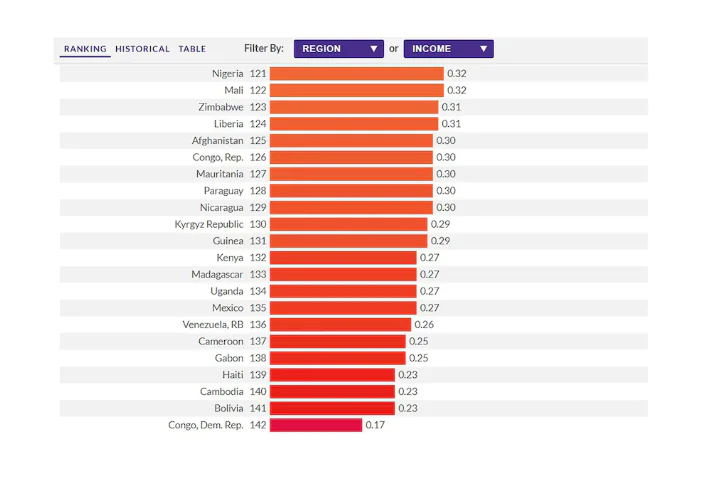The image size is (703, 480).
Task: Click the Nigeria bar at rank 121
Action: (357, 74)
